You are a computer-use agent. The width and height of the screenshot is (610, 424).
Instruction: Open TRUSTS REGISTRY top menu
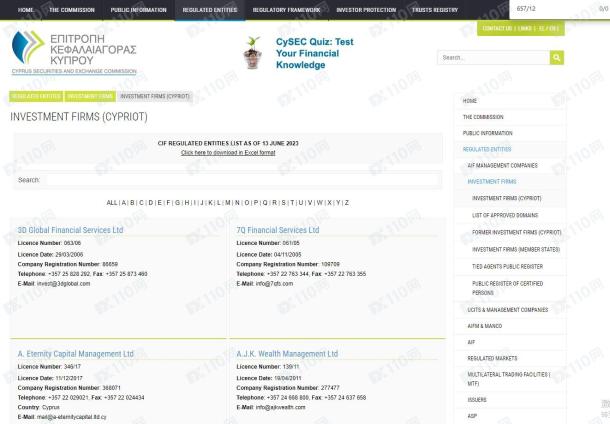(x=435, y=10)
